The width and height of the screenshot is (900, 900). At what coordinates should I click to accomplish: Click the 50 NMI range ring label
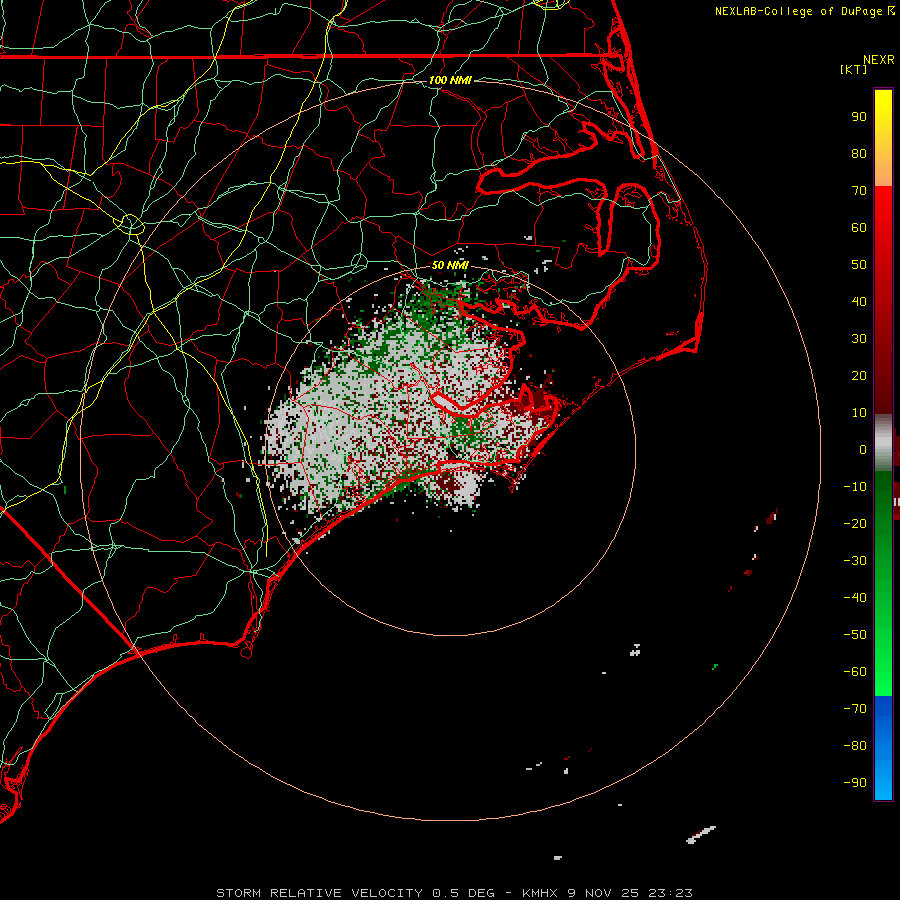[450, 265]
